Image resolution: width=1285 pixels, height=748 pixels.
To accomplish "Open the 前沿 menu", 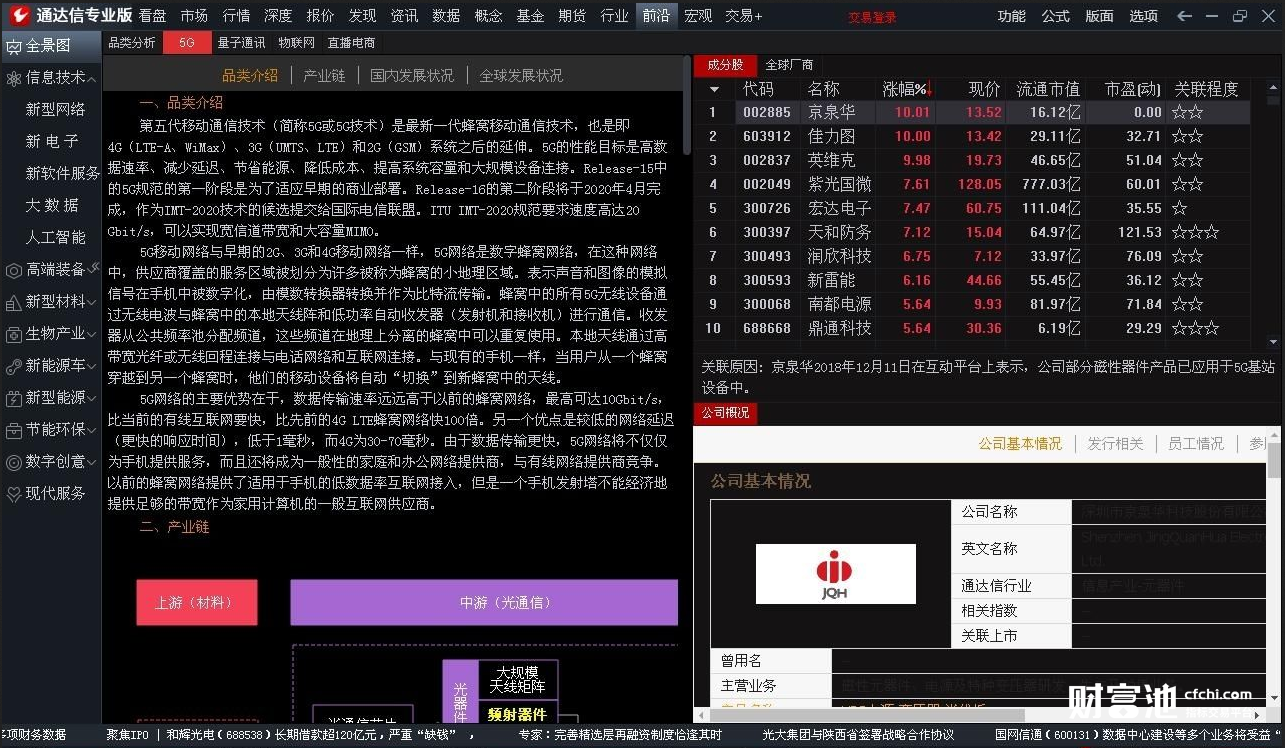I will (656, 16).
